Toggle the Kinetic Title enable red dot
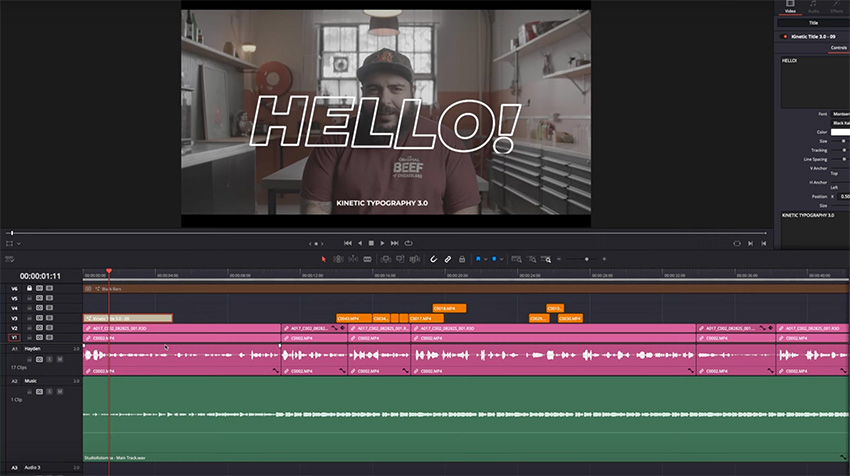850x476 pixels. 783,35
